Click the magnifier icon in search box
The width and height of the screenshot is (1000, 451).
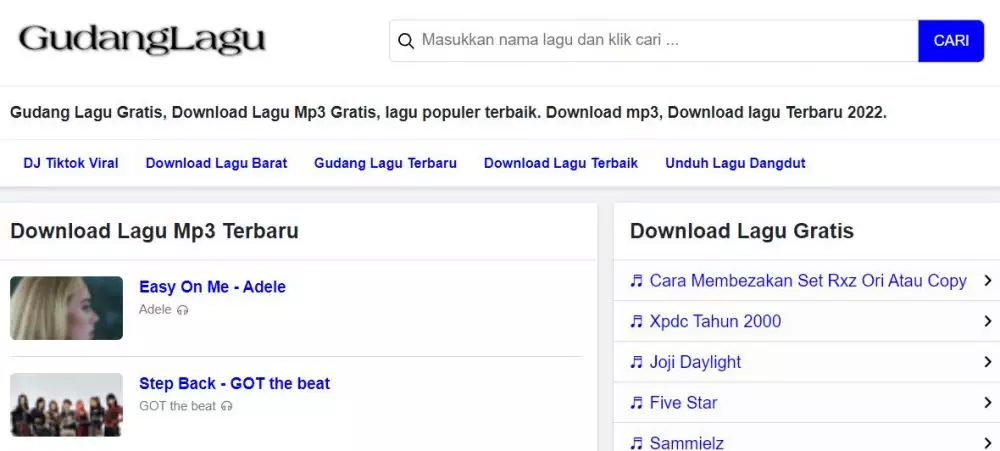pyautogui.click(x=406, y=41)
